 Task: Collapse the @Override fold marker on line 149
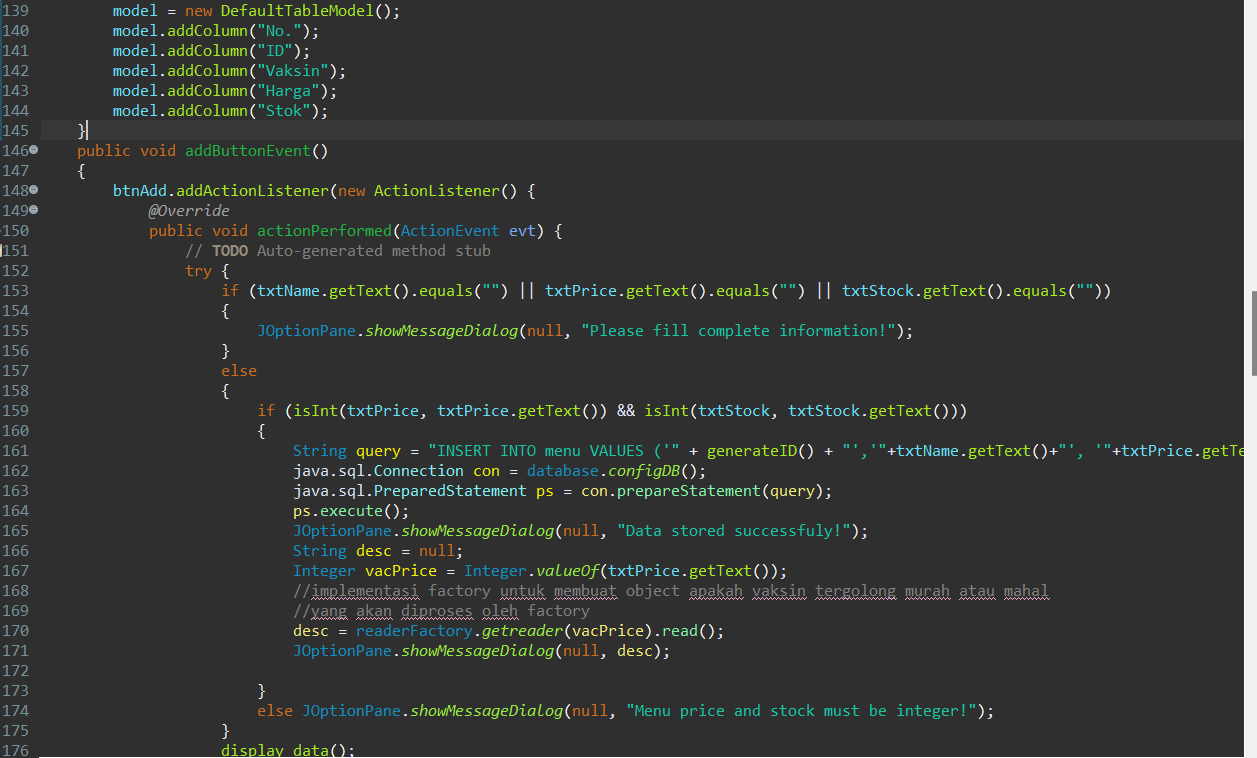click(x=34, y=210)
